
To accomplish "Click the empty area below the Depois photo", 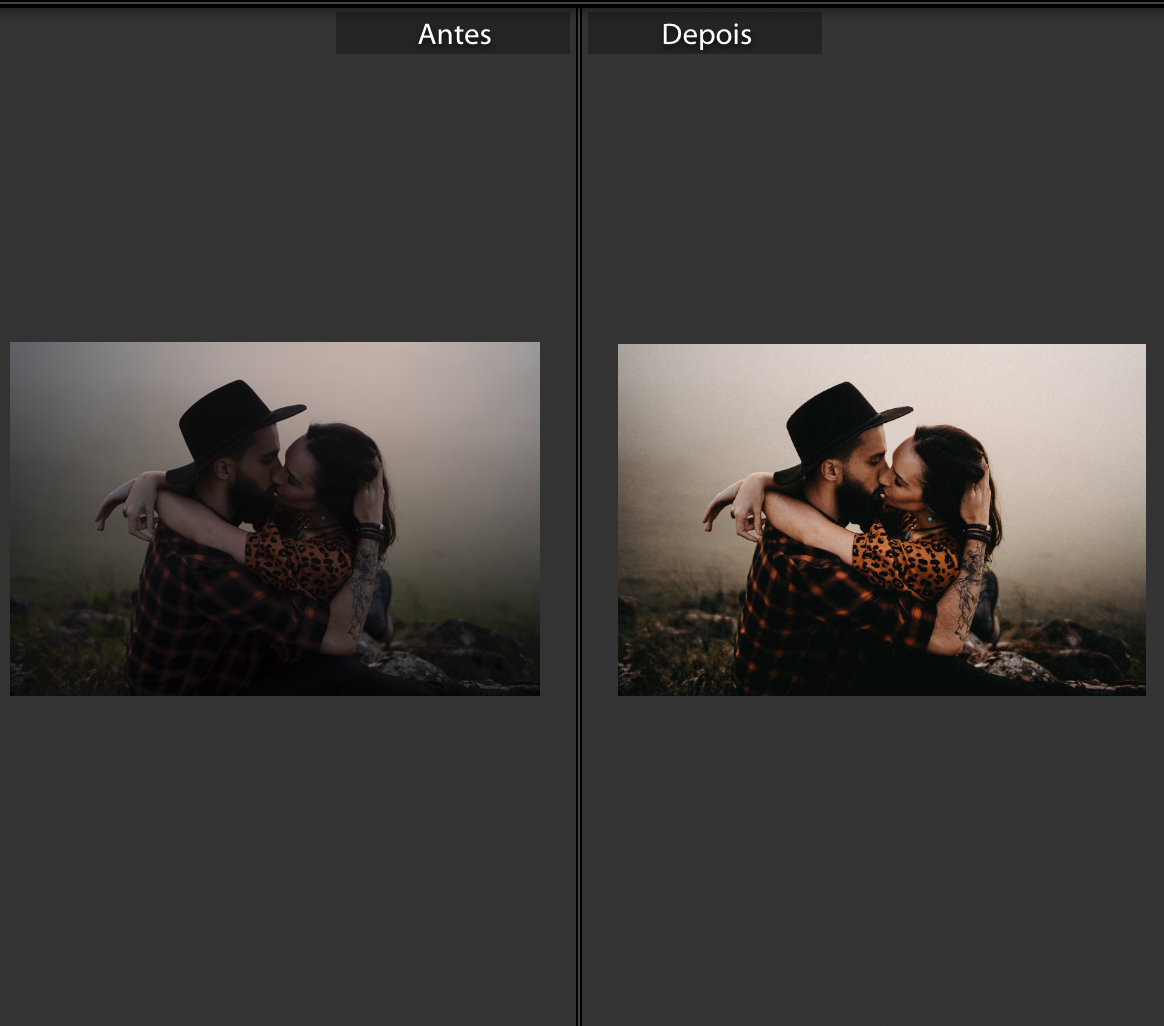I will (x=880, y=860).
